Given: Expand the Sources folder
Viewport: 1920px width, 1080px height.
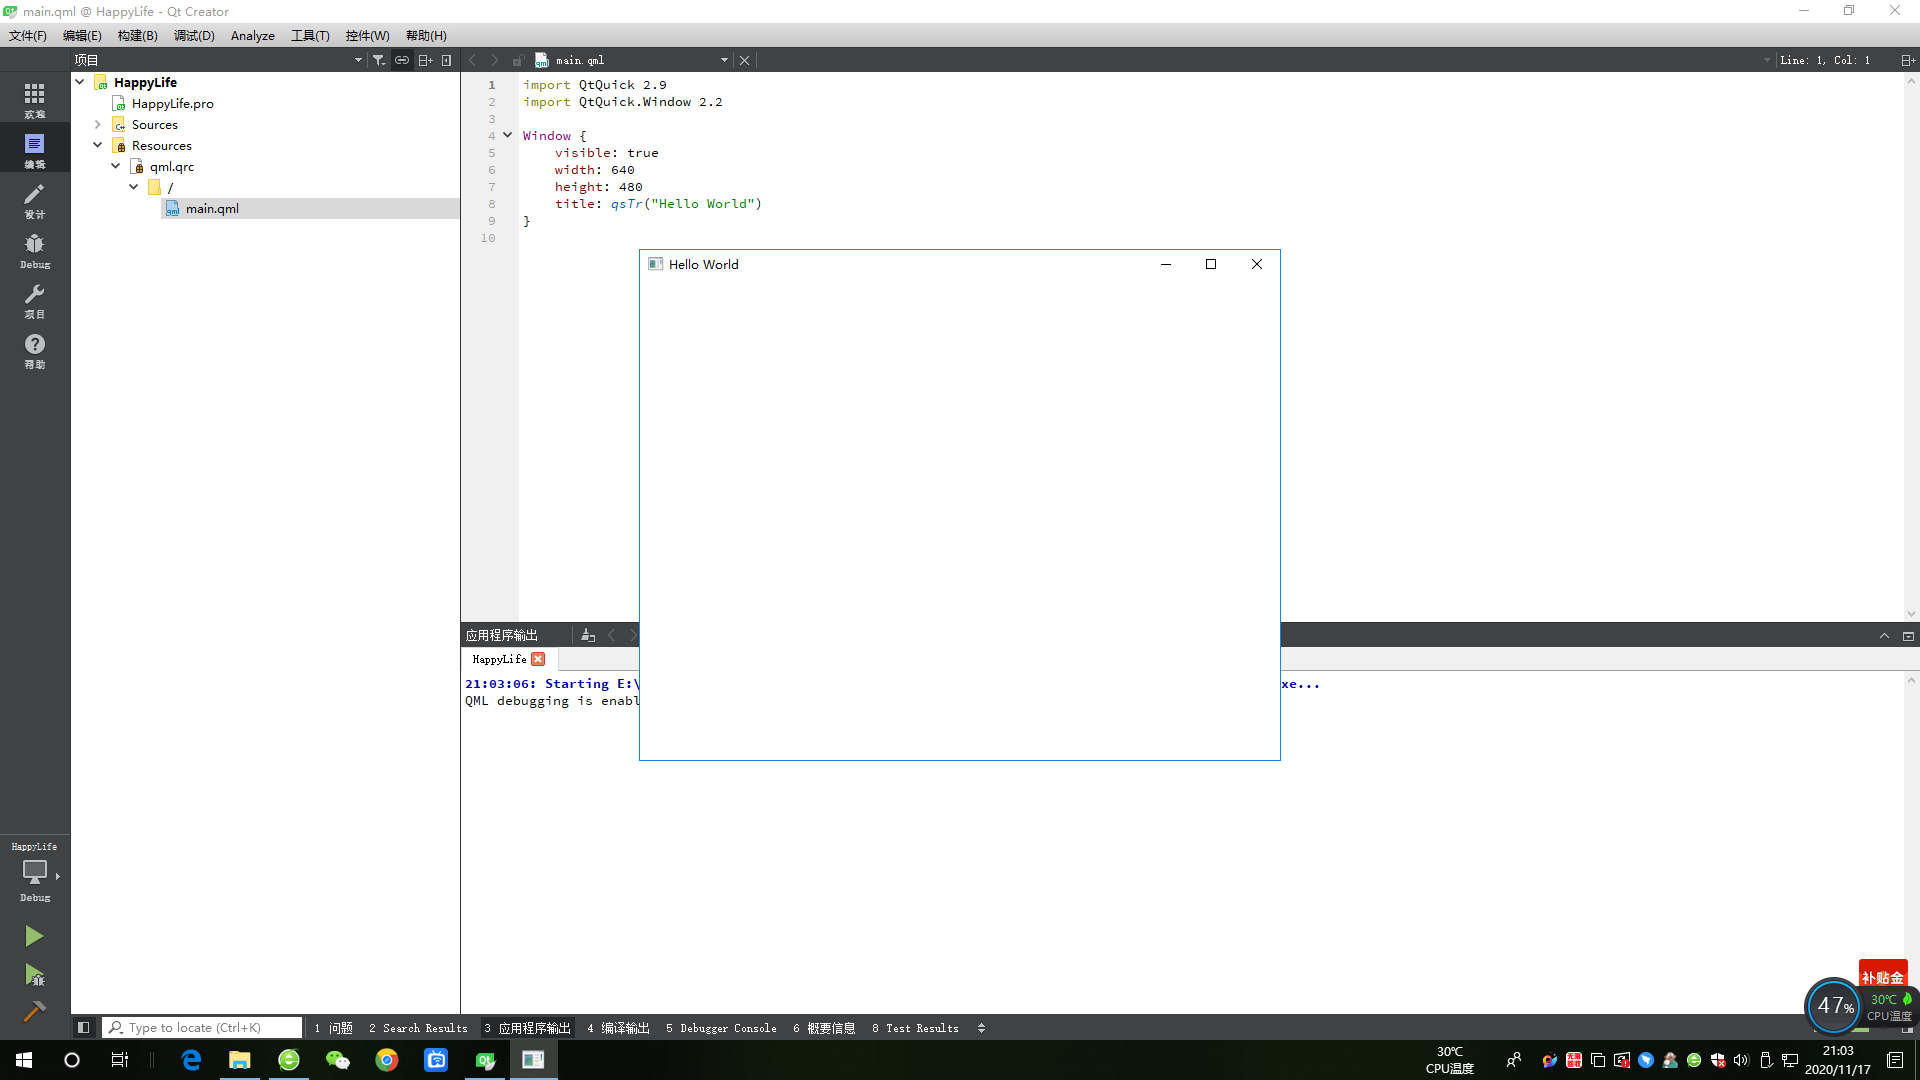Looking at the screenshot, I should [x=98, y=125].
